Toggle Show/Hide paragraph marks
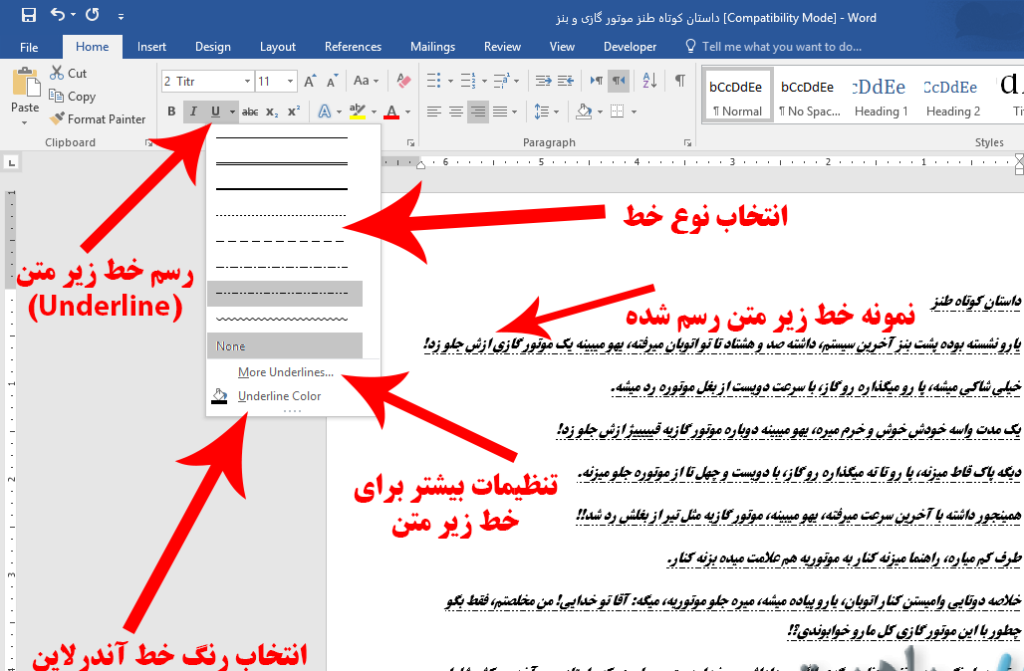This screenshot has height=671, width=1024. (x=679, y=81)
